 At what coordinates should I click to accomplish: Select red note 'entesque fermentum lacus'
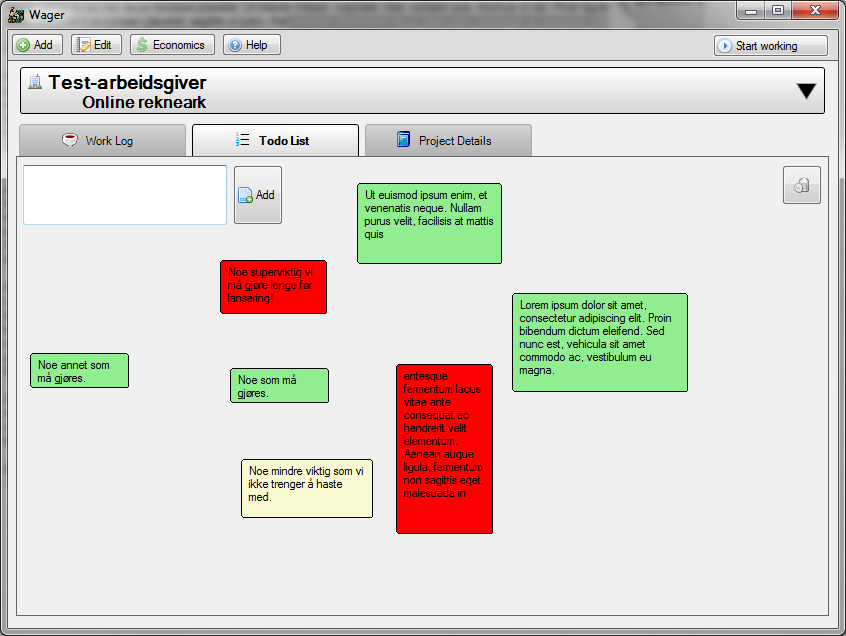(x=445, y=449)
